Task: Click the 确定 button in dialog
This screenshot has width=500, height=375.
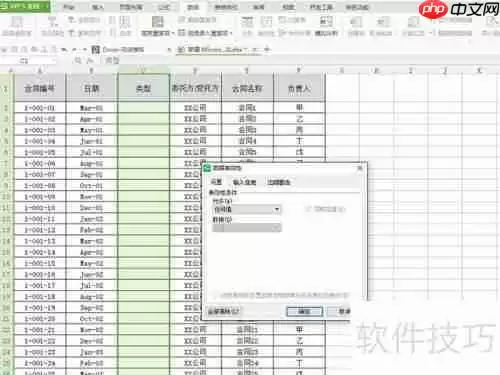Action: click(304, 311)
